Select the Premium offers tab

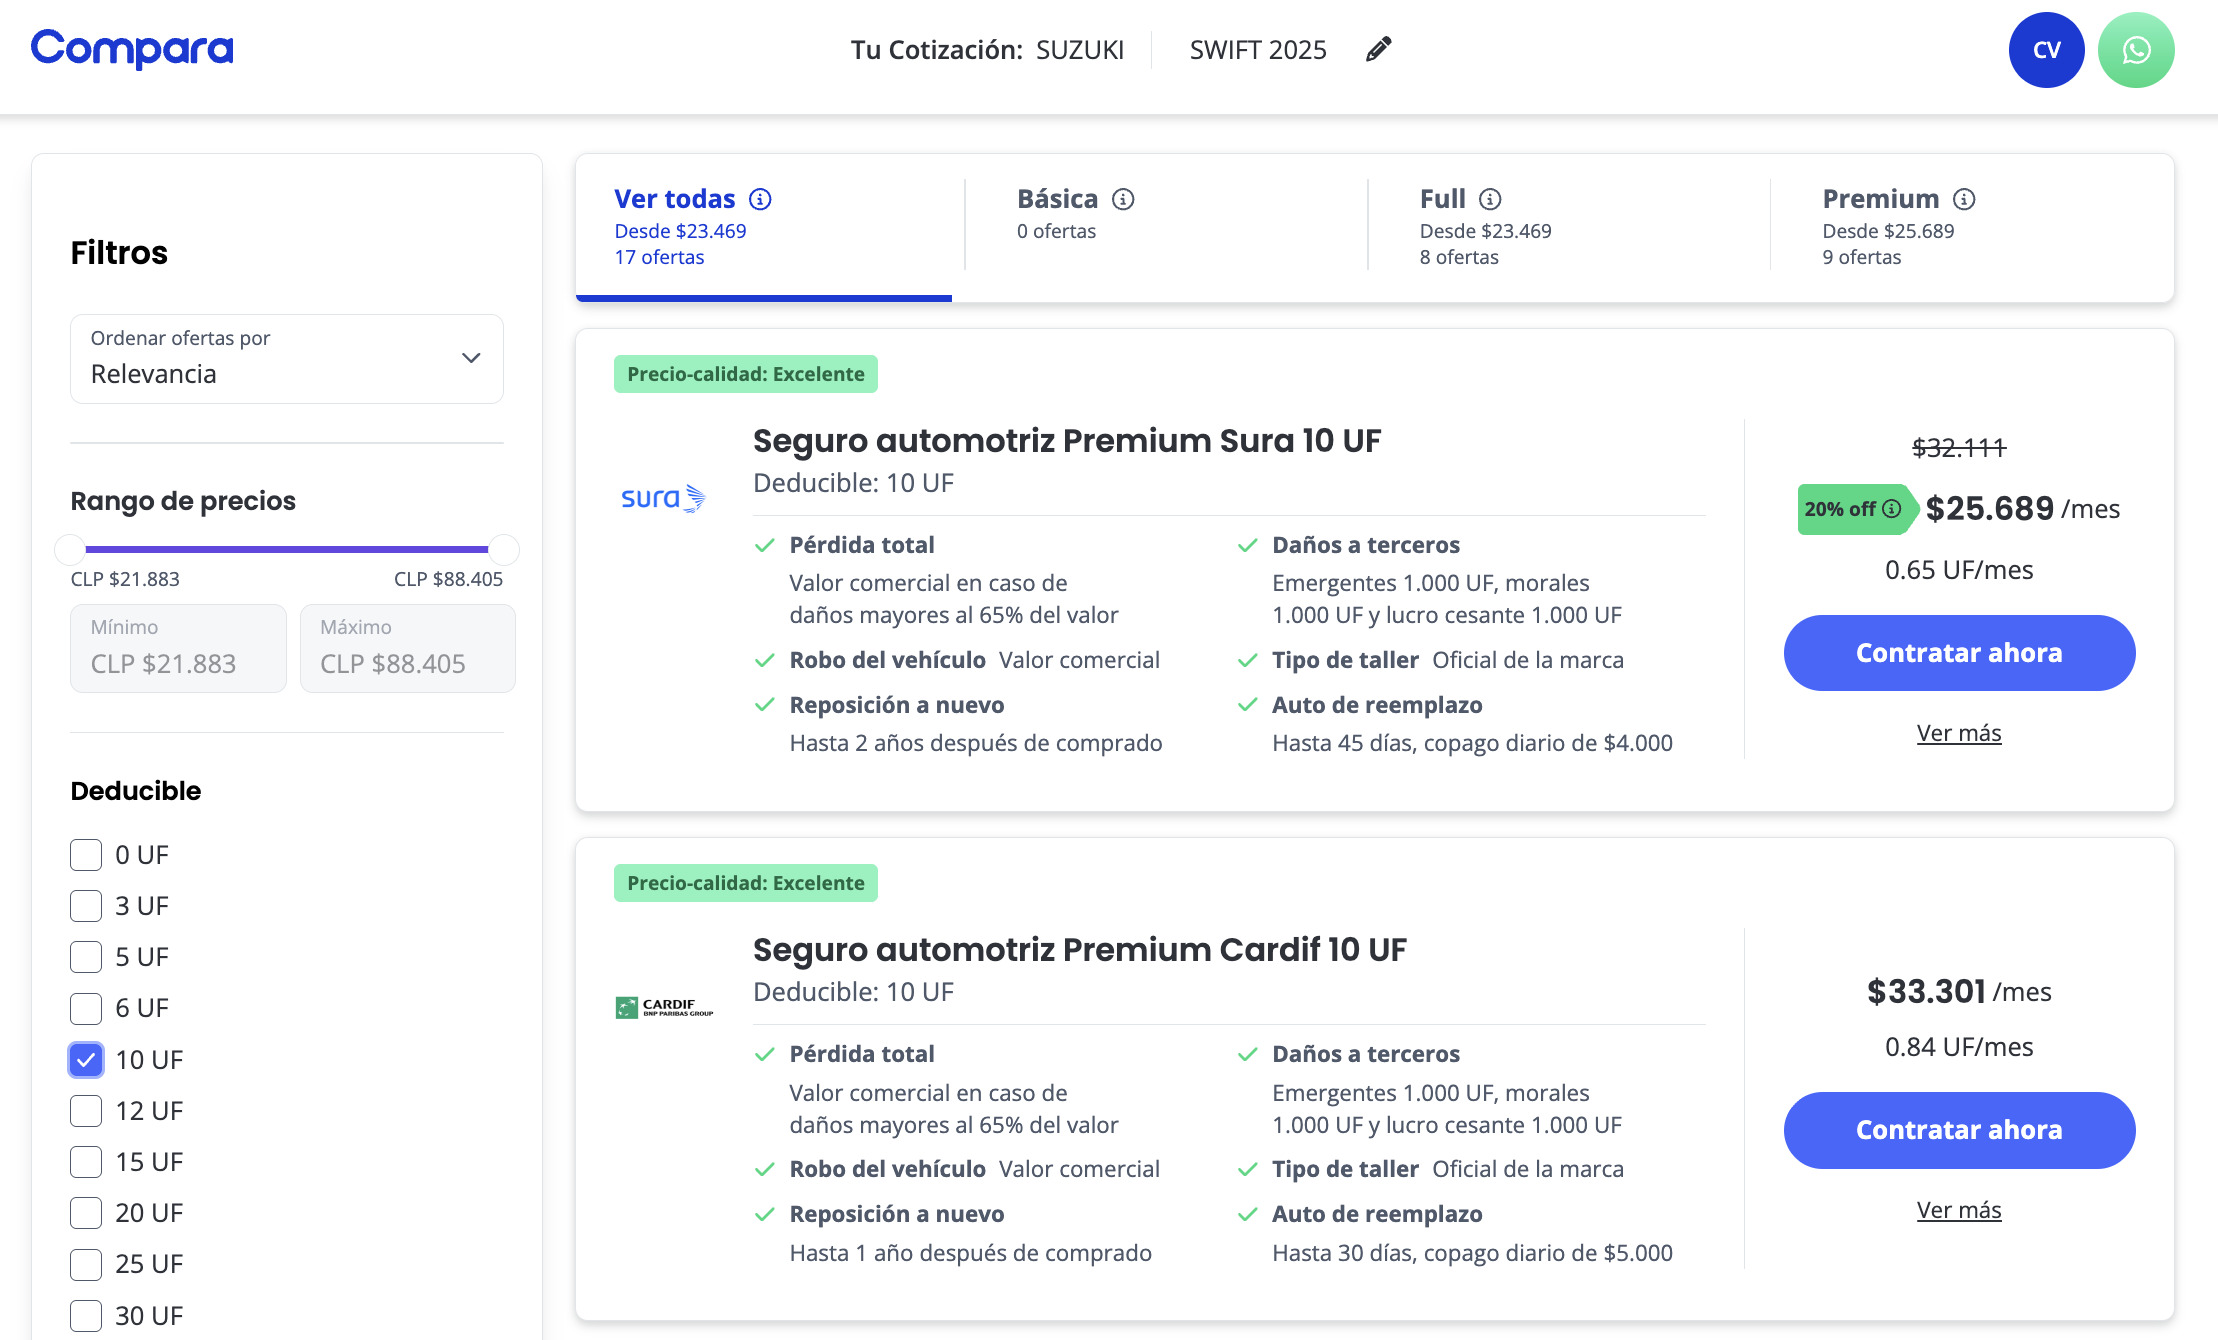coord(1881,199)
